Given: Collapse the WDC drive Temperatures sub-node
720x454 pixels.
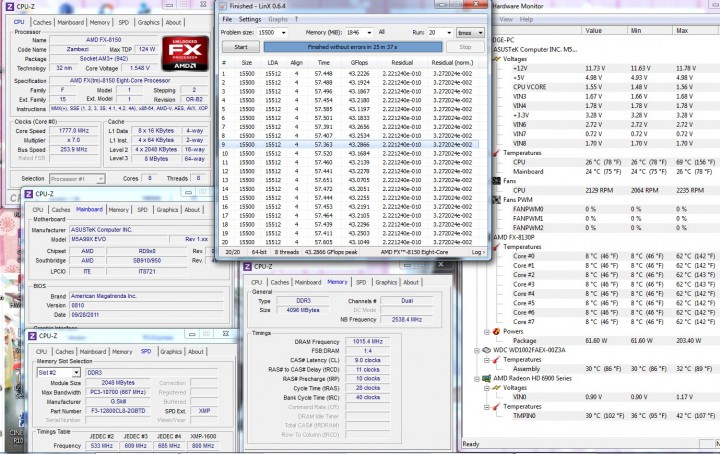Looking at the screenshot, I should (x=487, y=360).
